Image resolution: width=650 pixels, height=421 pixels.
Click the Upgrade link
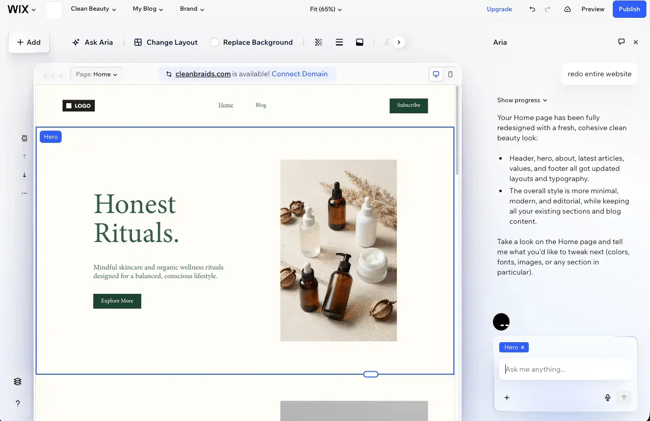[x=499, y=9]
